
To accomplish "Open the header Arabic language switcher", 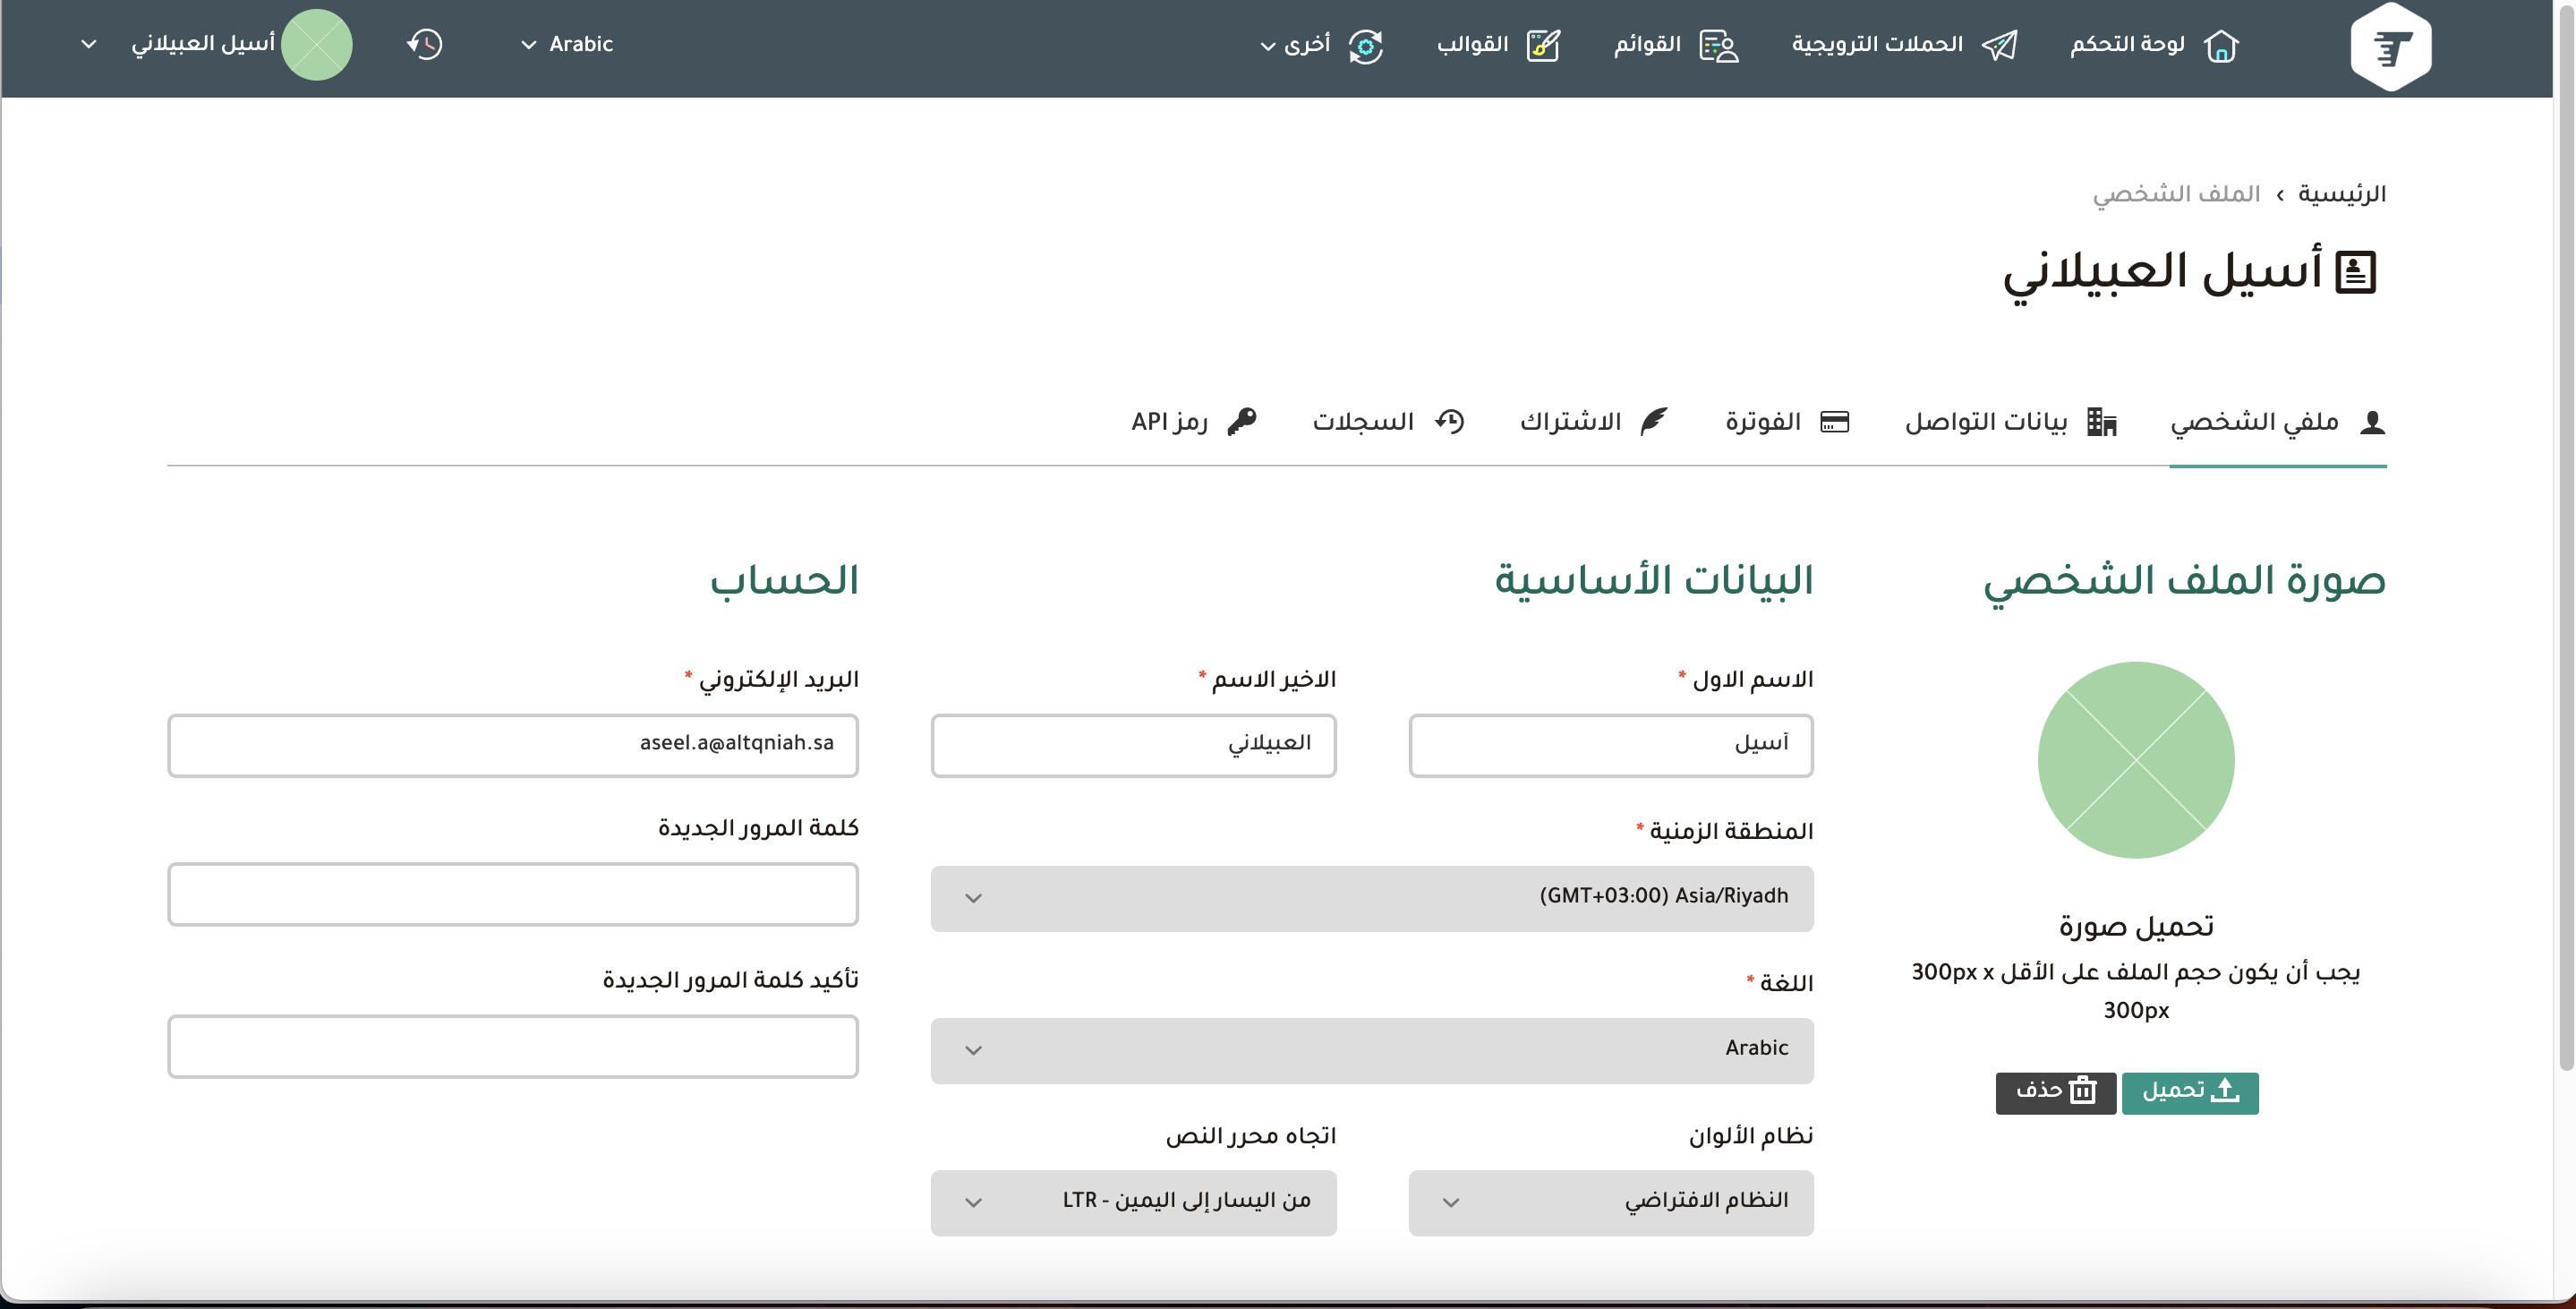I will point(567,44).
